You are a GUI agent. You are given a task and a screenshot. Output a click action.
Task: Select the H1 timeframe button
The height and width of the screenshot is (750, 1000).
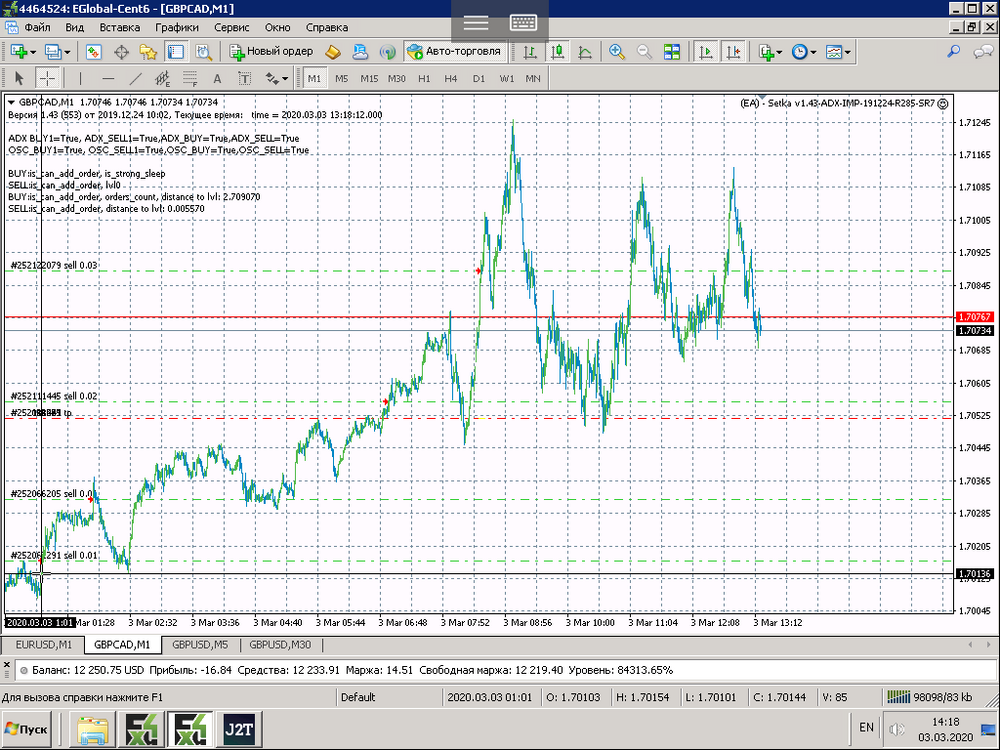(424, 78)
